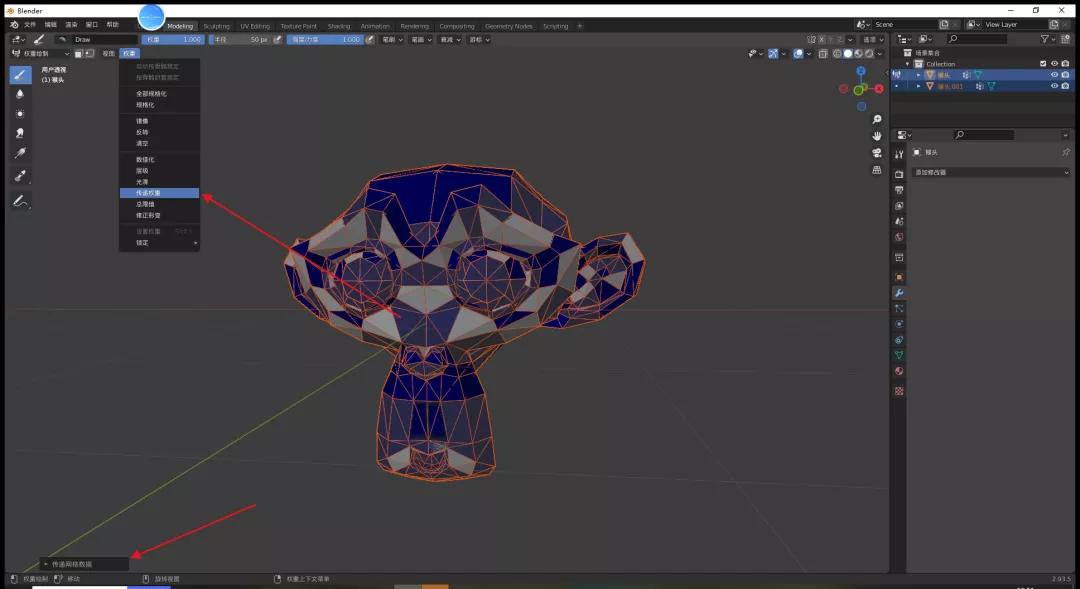
Task: Switch to the Sculpting workspace tab
Action: pos(216,26)
